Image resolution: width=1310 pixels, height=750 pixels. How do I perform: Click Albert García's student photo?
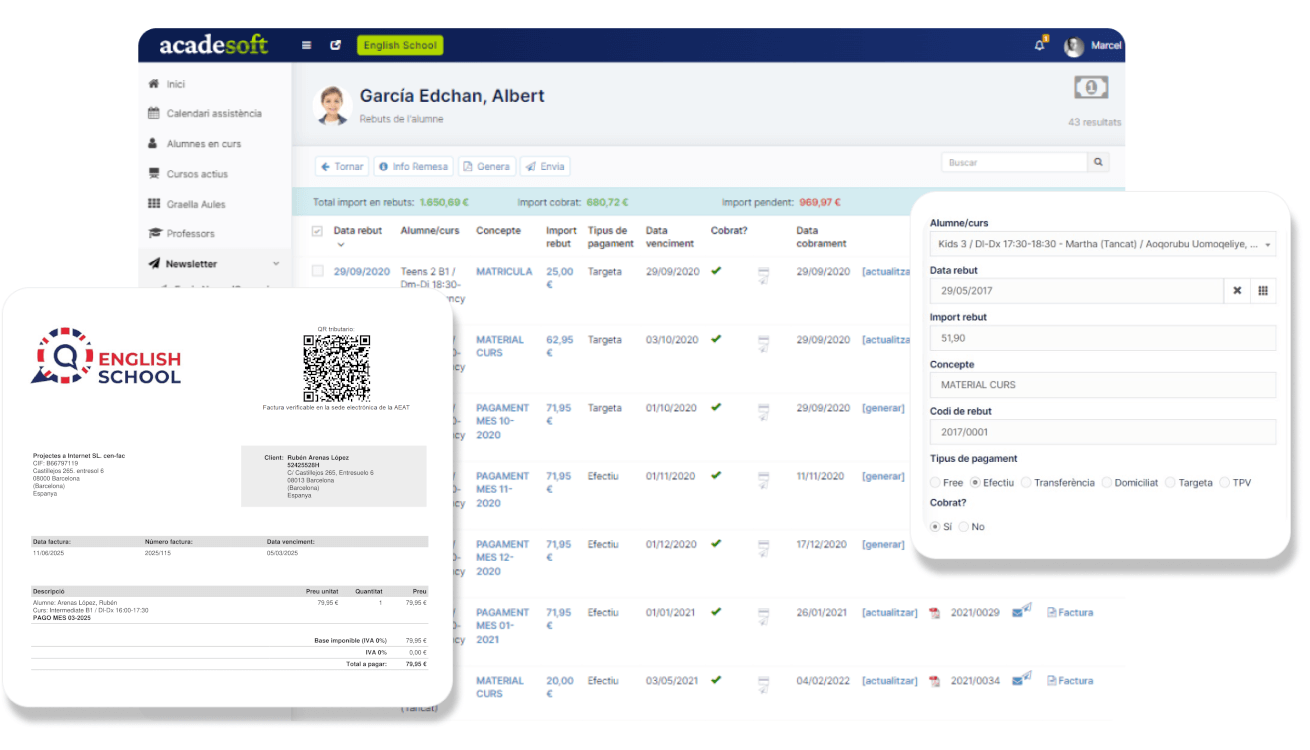click(x=331, y=105)
